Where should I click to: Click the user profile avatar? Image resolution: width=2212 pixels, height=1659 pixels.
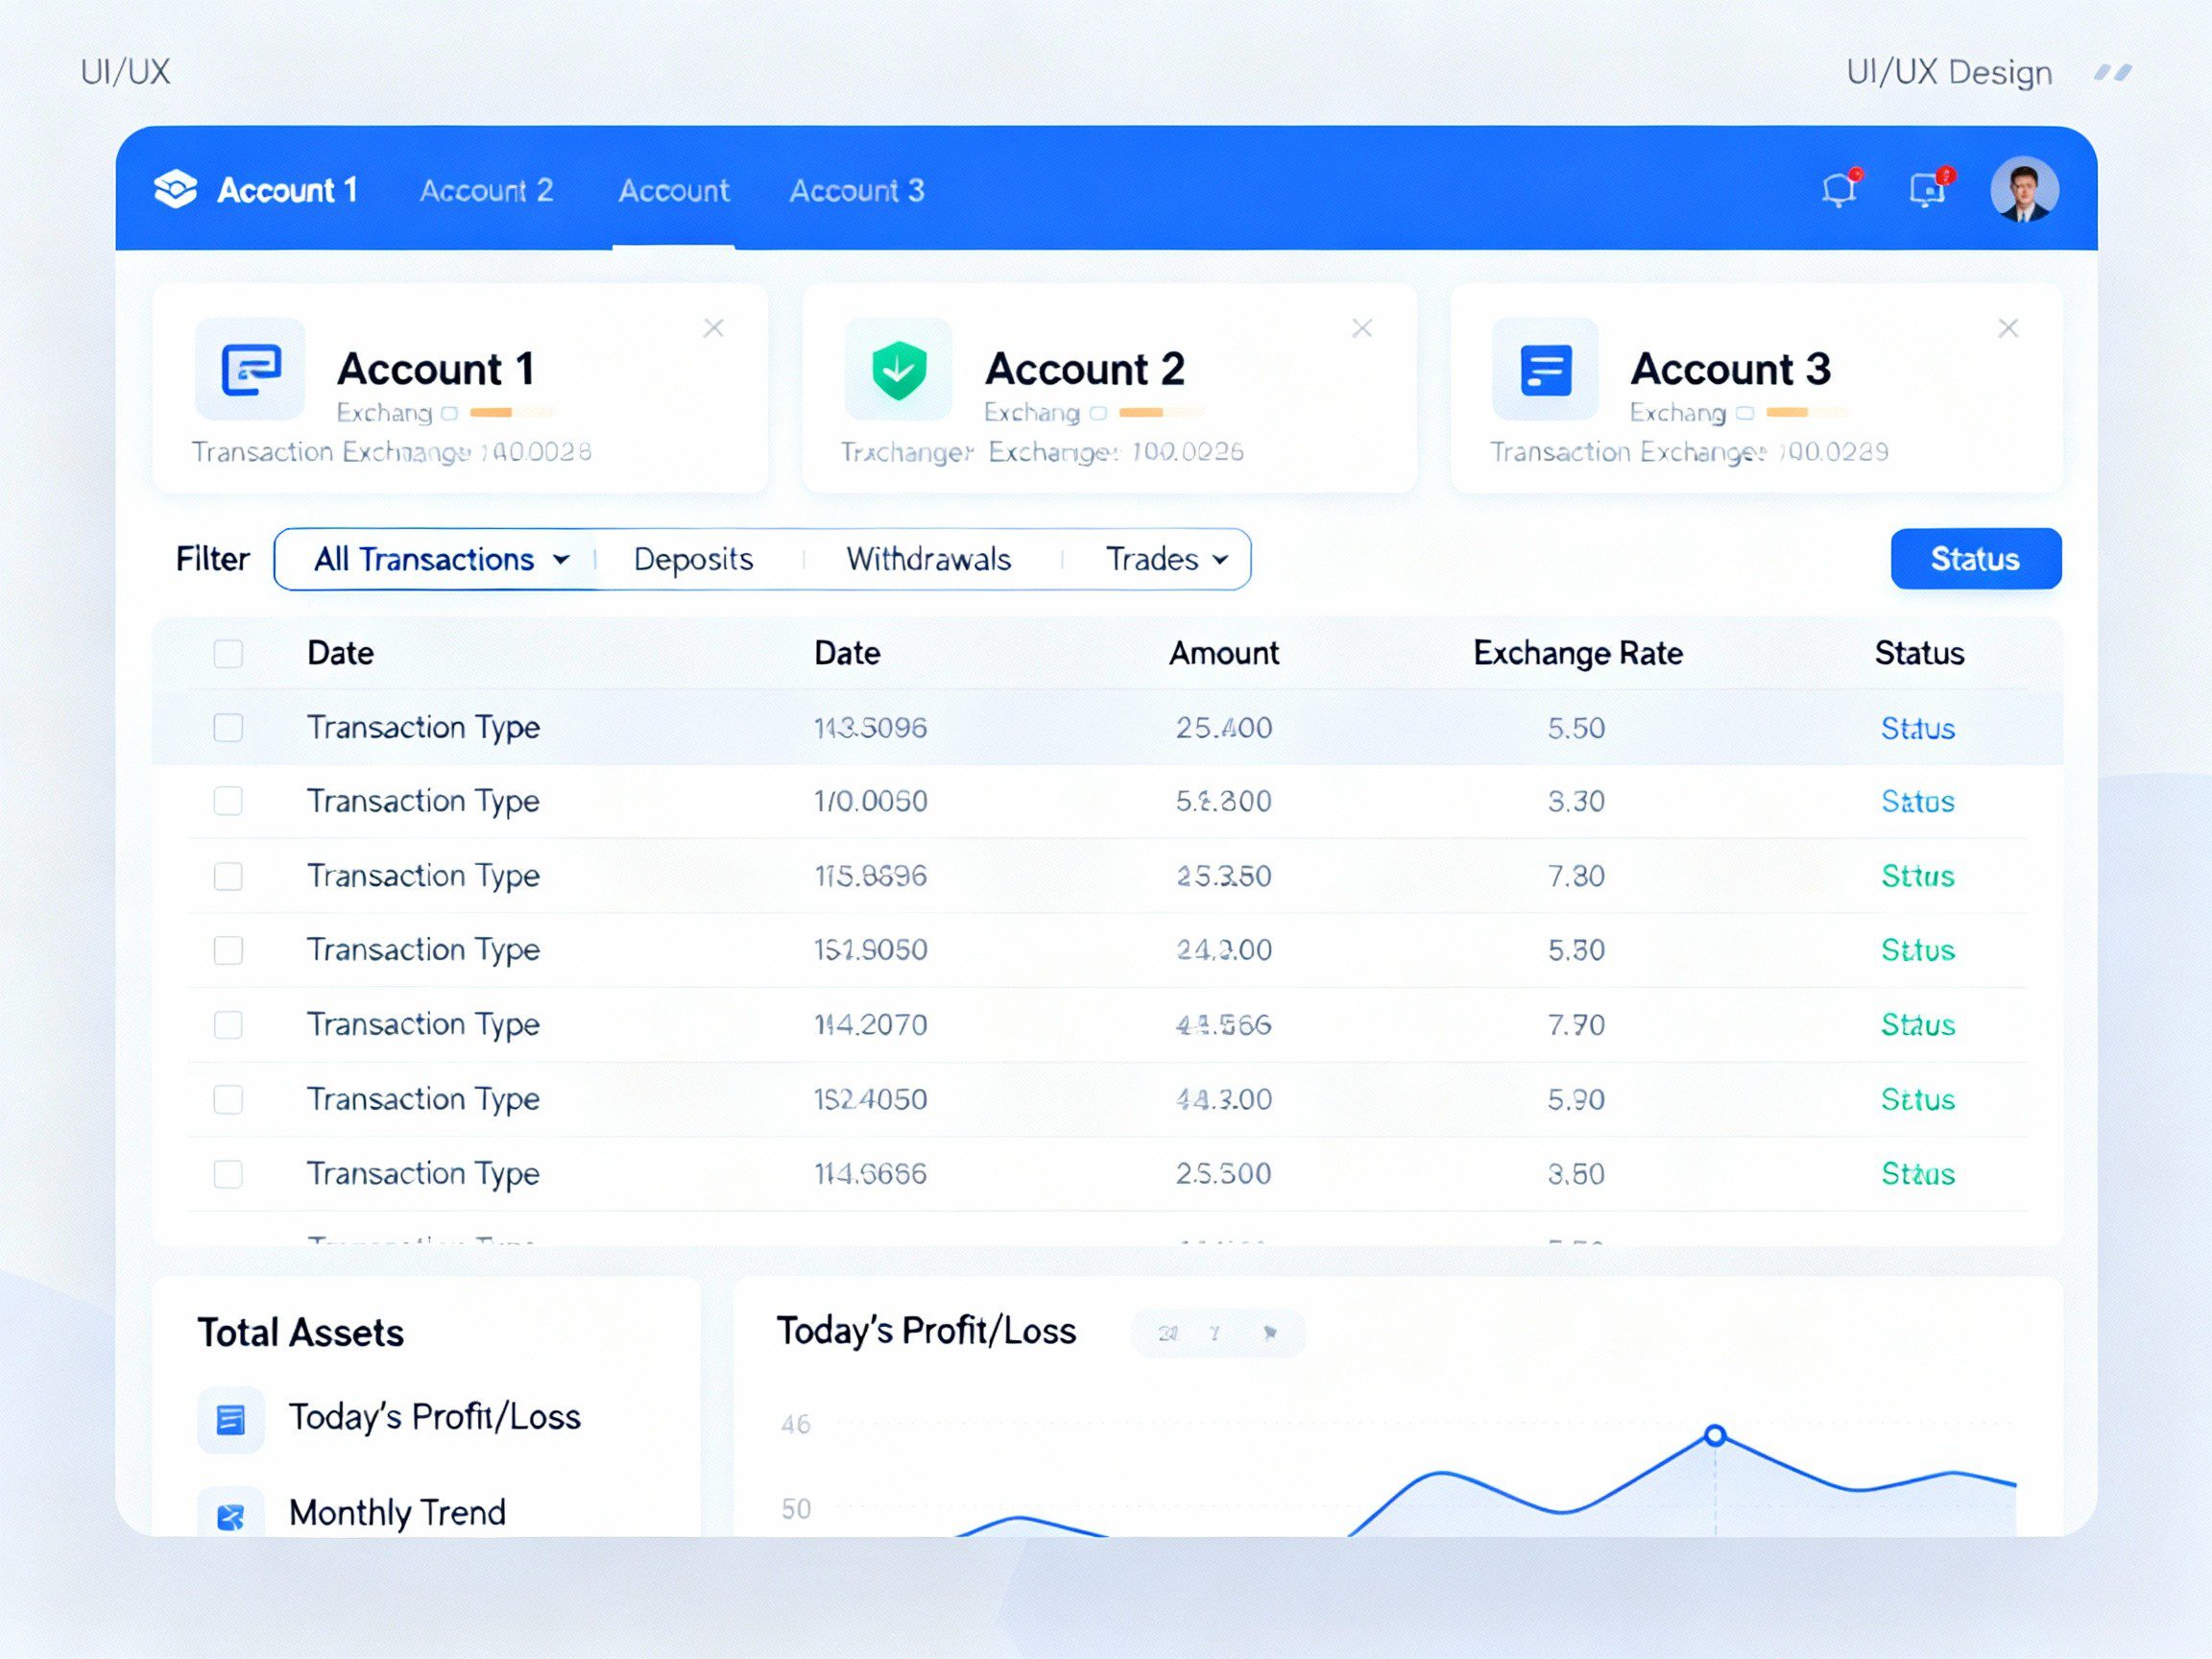coord(2023,190)
